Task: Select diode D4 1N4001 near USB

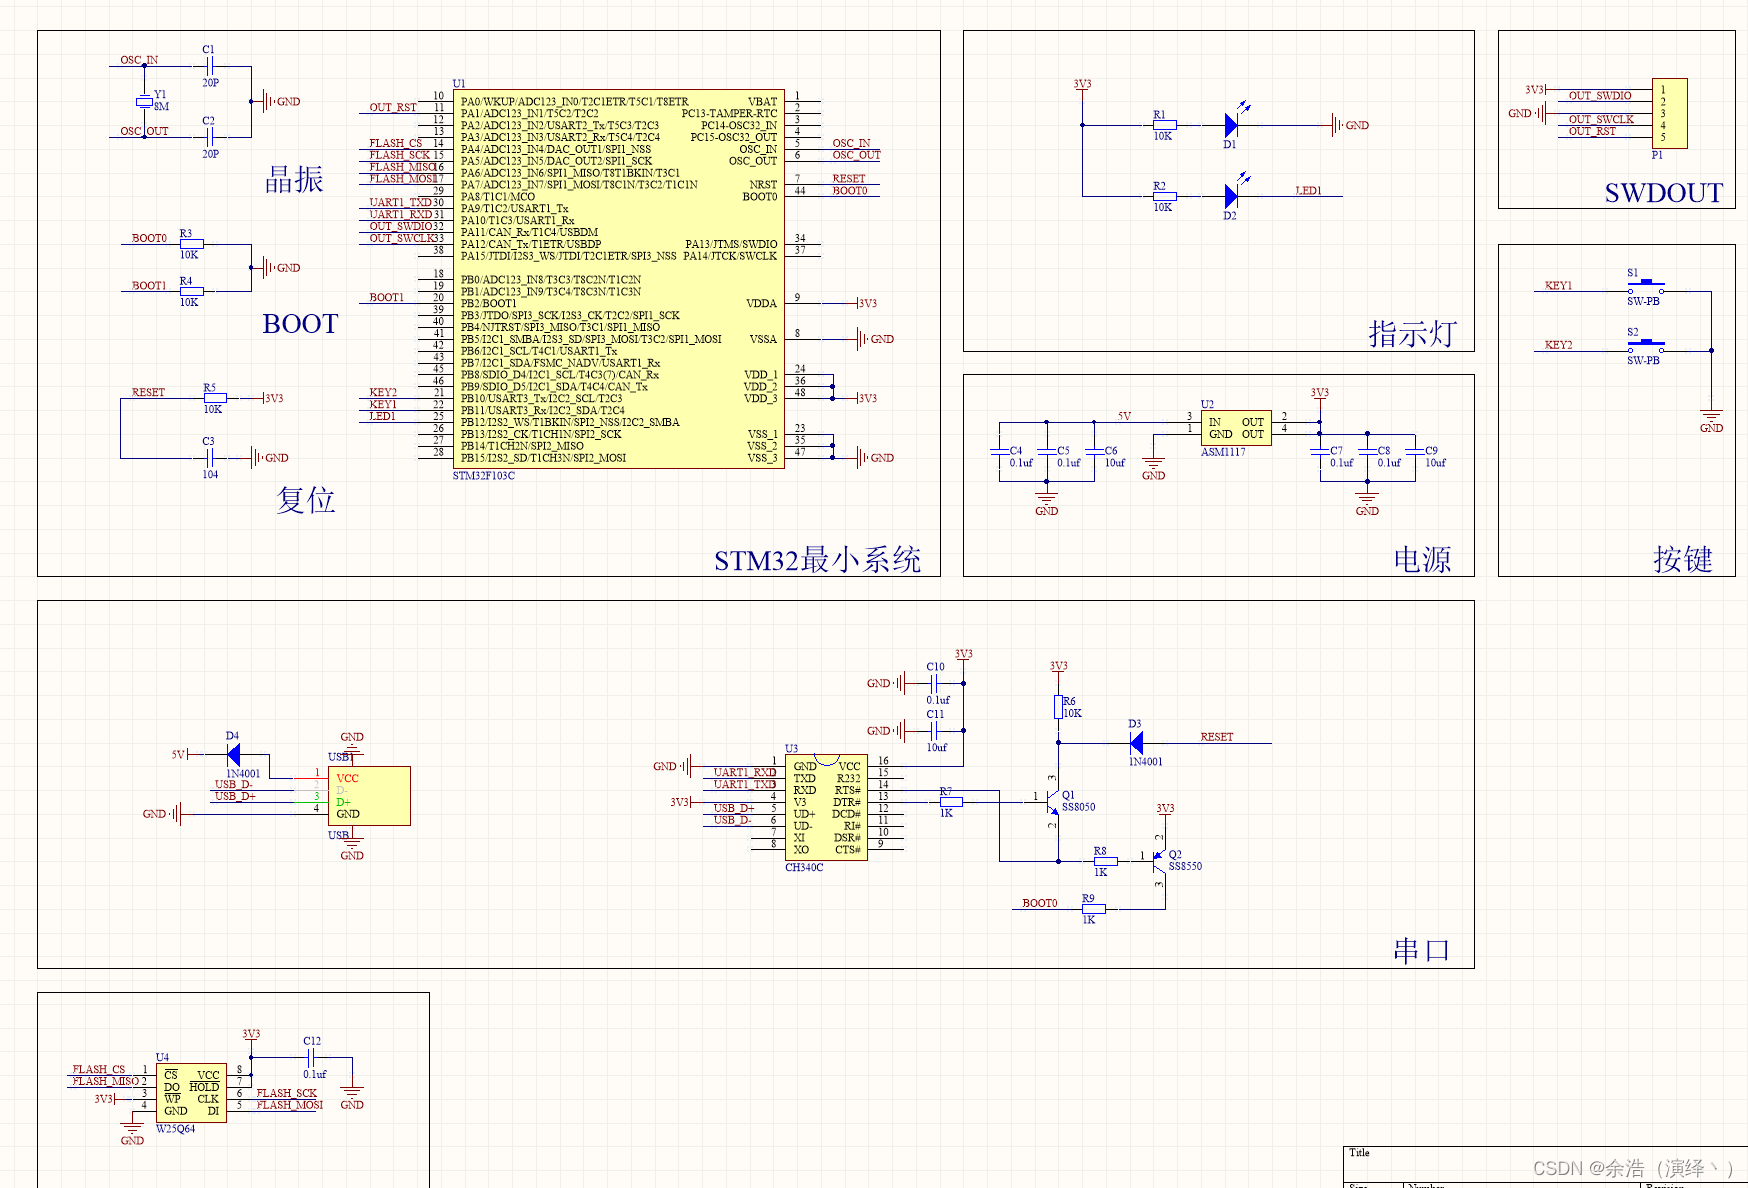Action: pyautogui.click(x=234, y=755)
